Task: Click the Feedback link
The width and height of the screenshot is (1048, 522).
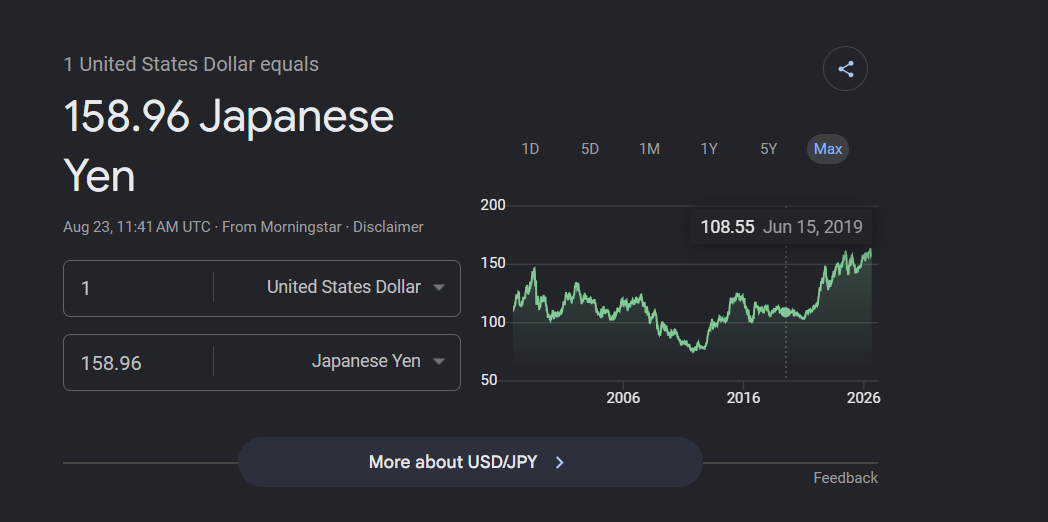Action: (x=845, y=478)
